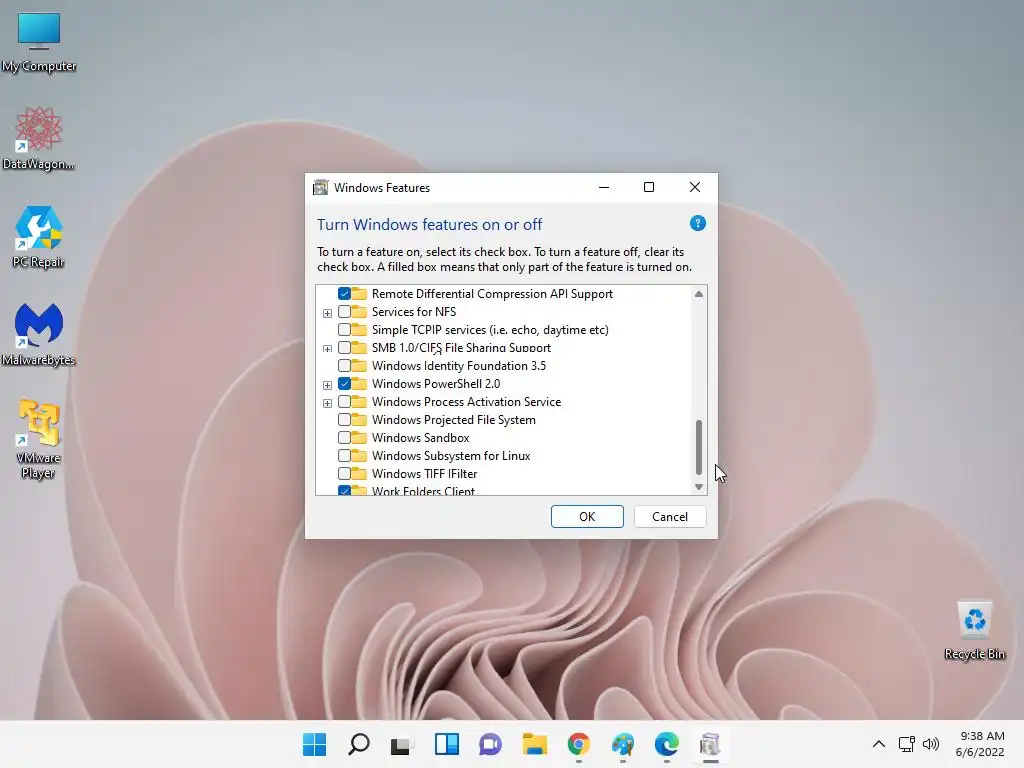Expand the Services for NFS node
1024x768 pixels.
327,313
